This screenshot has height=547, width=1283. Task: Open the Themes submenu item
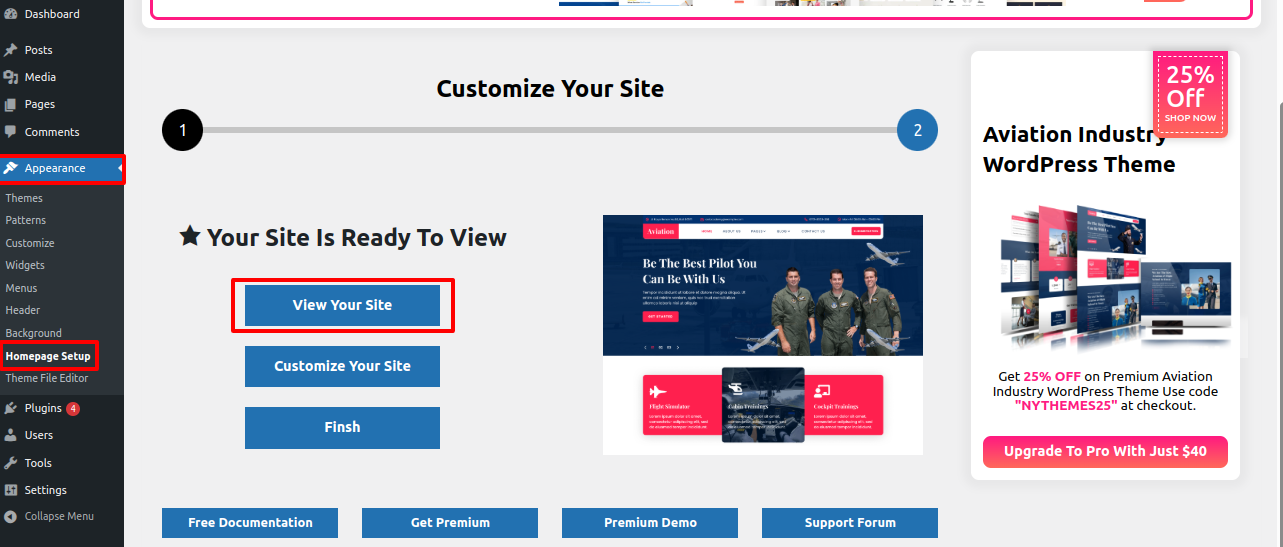click(24, 198)
